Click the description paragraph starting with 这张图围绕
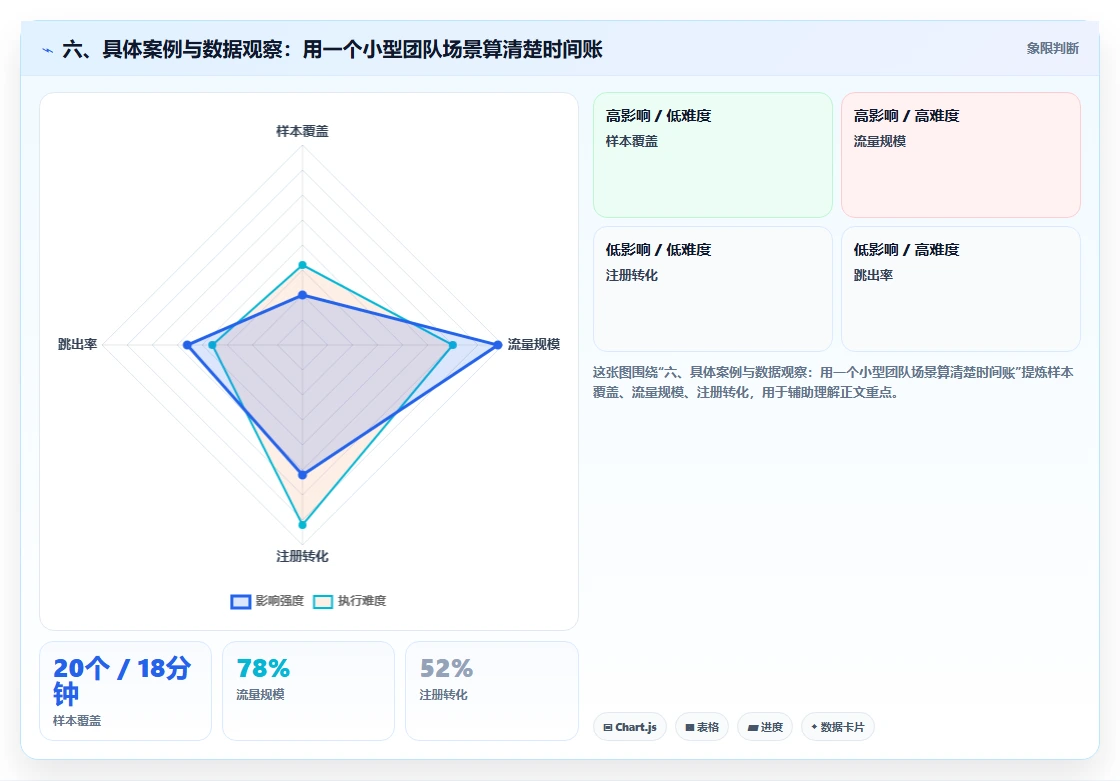The height and width of the screenshot is (781, 1120). (833, 382)
